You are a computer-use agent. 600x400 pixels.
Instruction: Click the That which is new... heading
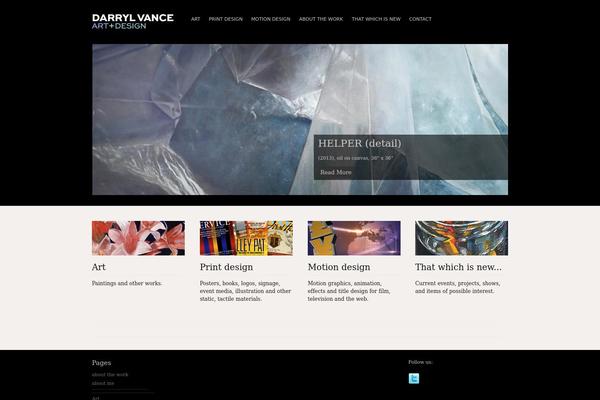458,267
